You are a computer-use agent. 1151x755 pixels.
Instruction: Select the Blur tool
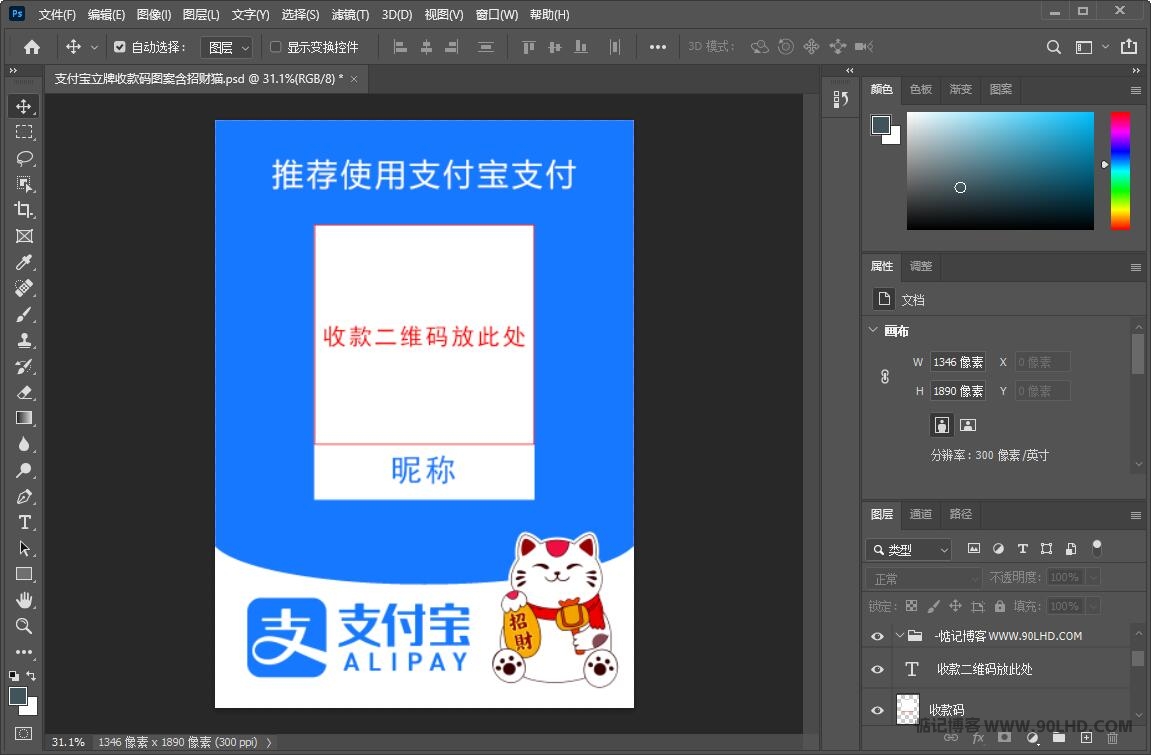coord(23,444)
